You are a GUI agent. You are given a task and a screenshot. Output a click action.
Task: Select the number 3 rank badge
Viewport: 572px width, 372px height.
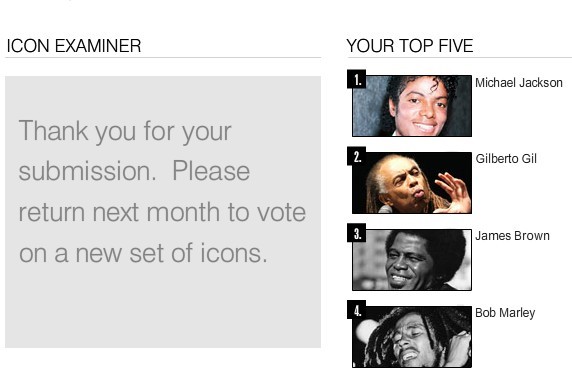point(357,233)
